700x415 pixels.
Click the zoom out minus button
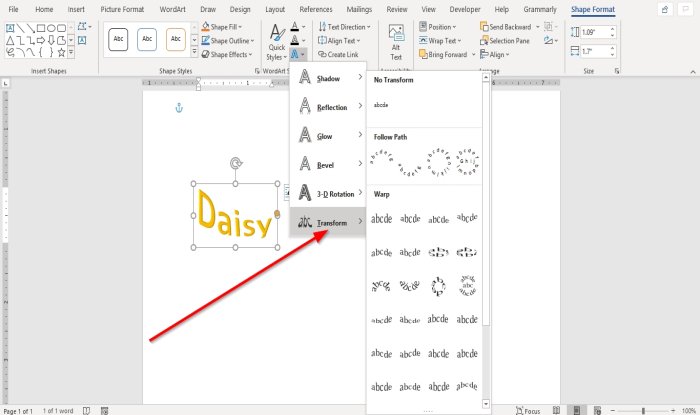(613, 411)
